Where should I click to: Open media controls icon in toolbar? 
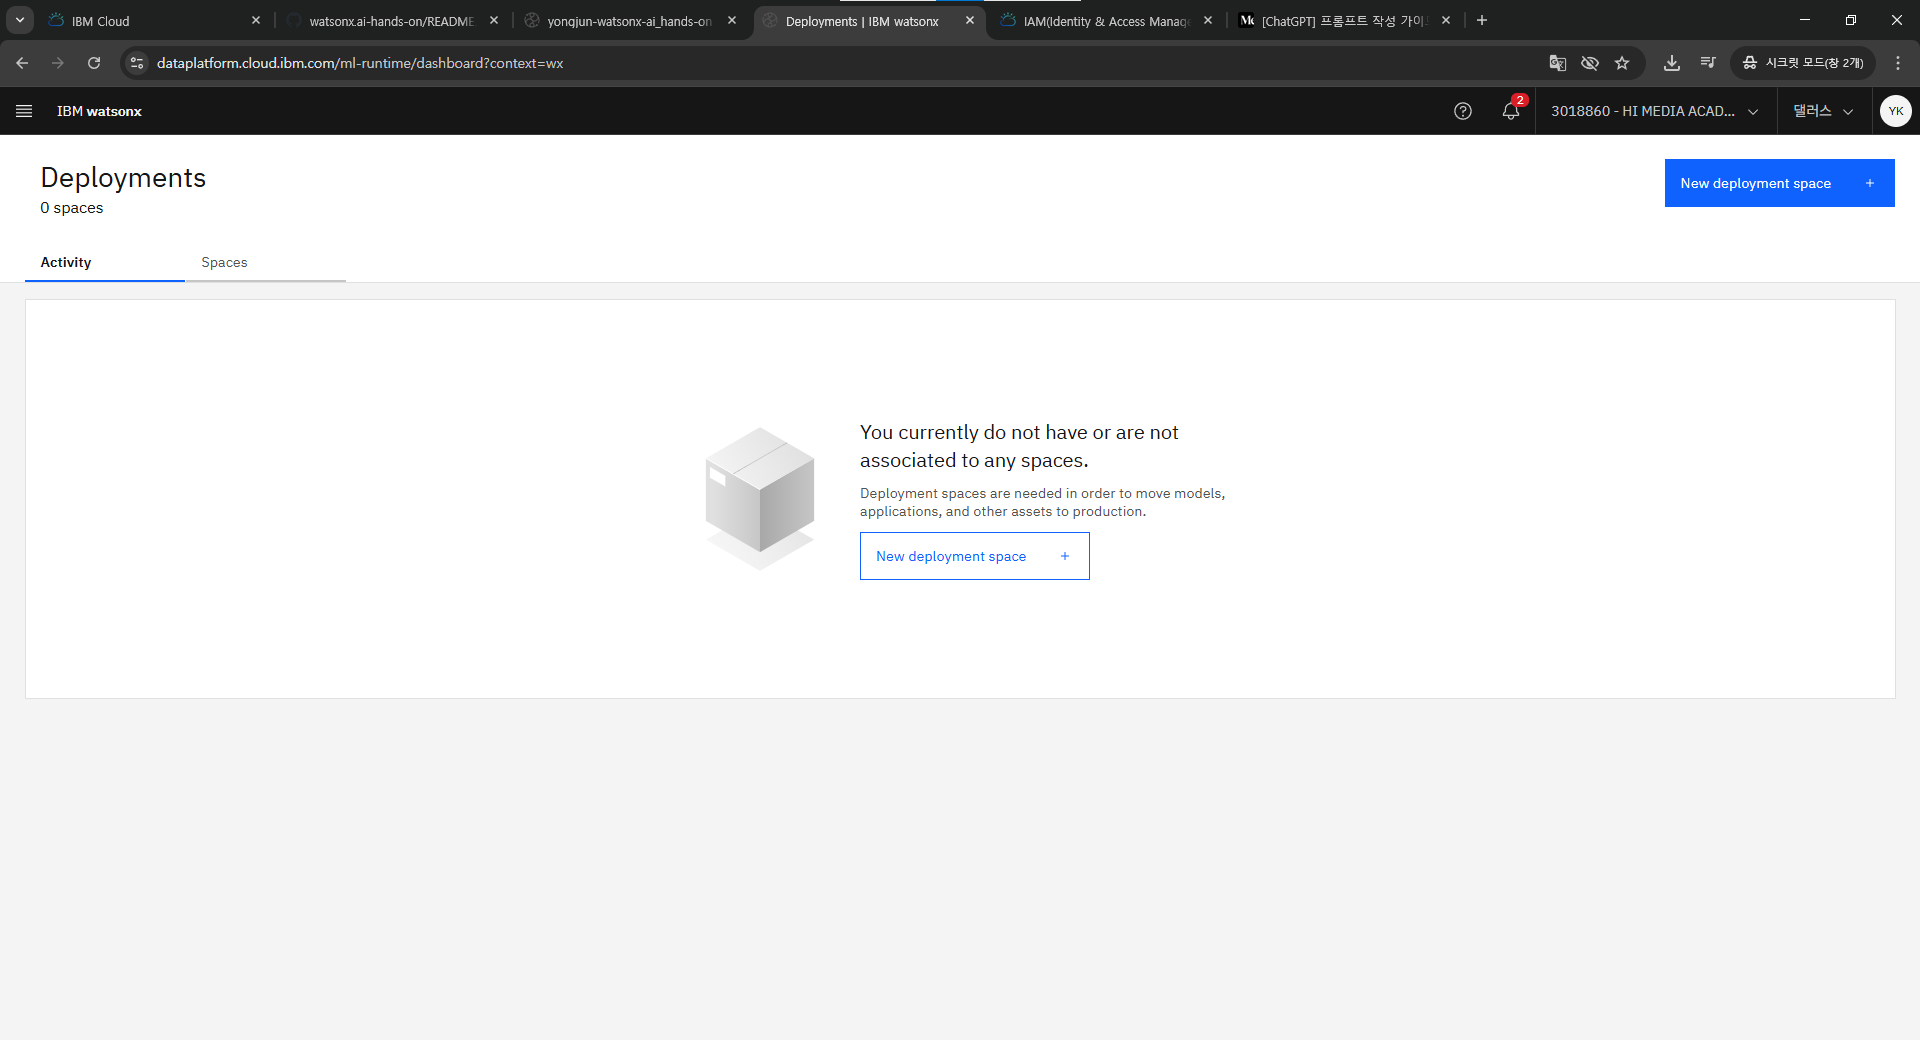(1707, 63)
